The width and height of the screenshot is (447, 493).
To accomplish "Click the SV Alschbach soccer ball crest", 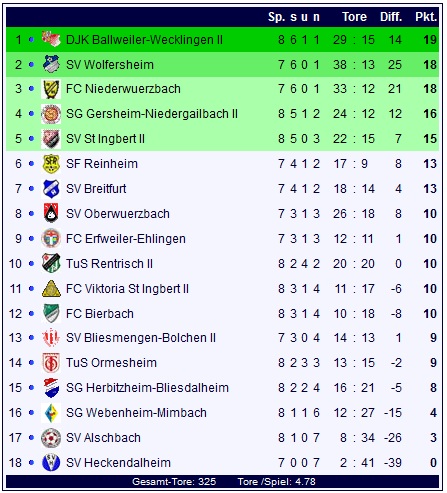I will [x=51, y=438].
